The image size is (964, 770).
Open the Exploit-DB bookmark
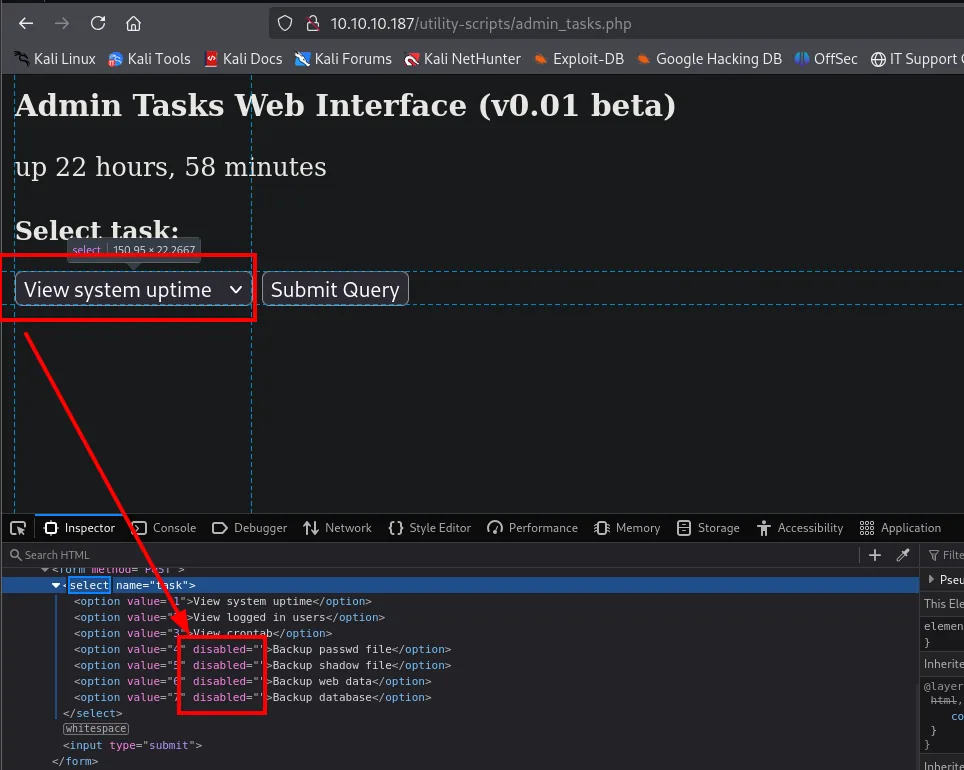point(579,58)
